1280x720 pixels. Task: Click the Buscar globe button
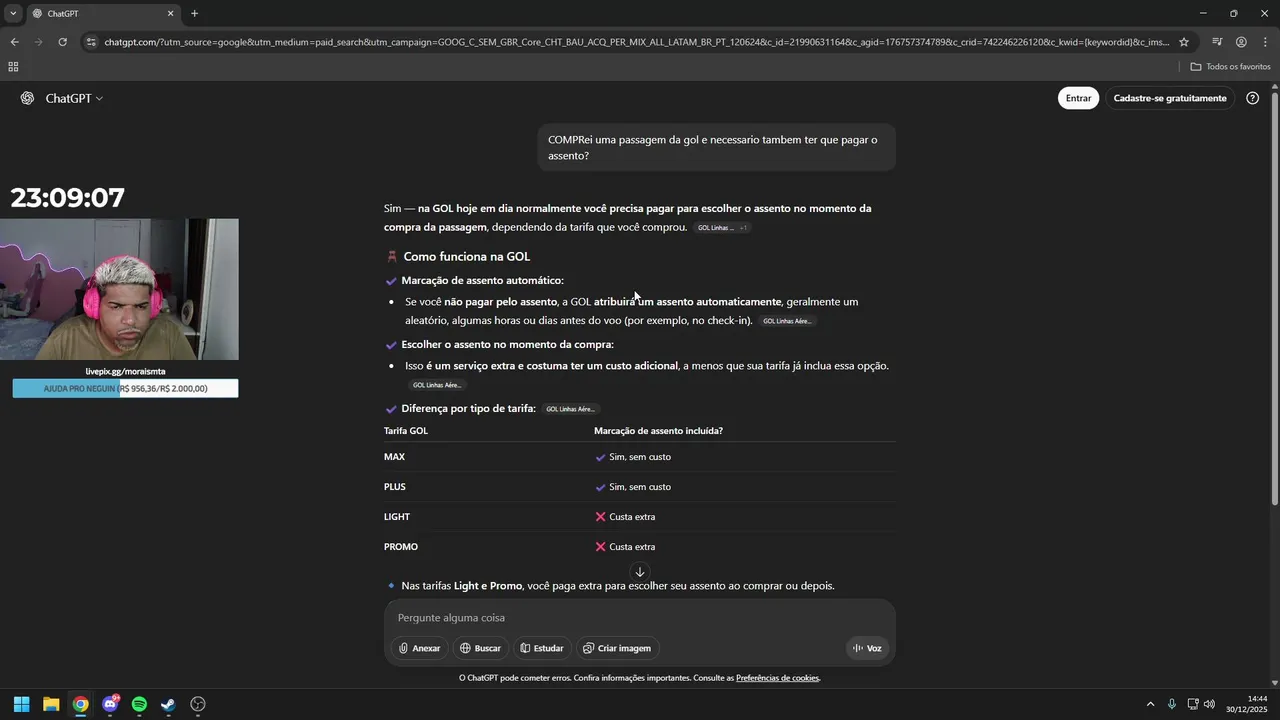click(x=480, y=648)
